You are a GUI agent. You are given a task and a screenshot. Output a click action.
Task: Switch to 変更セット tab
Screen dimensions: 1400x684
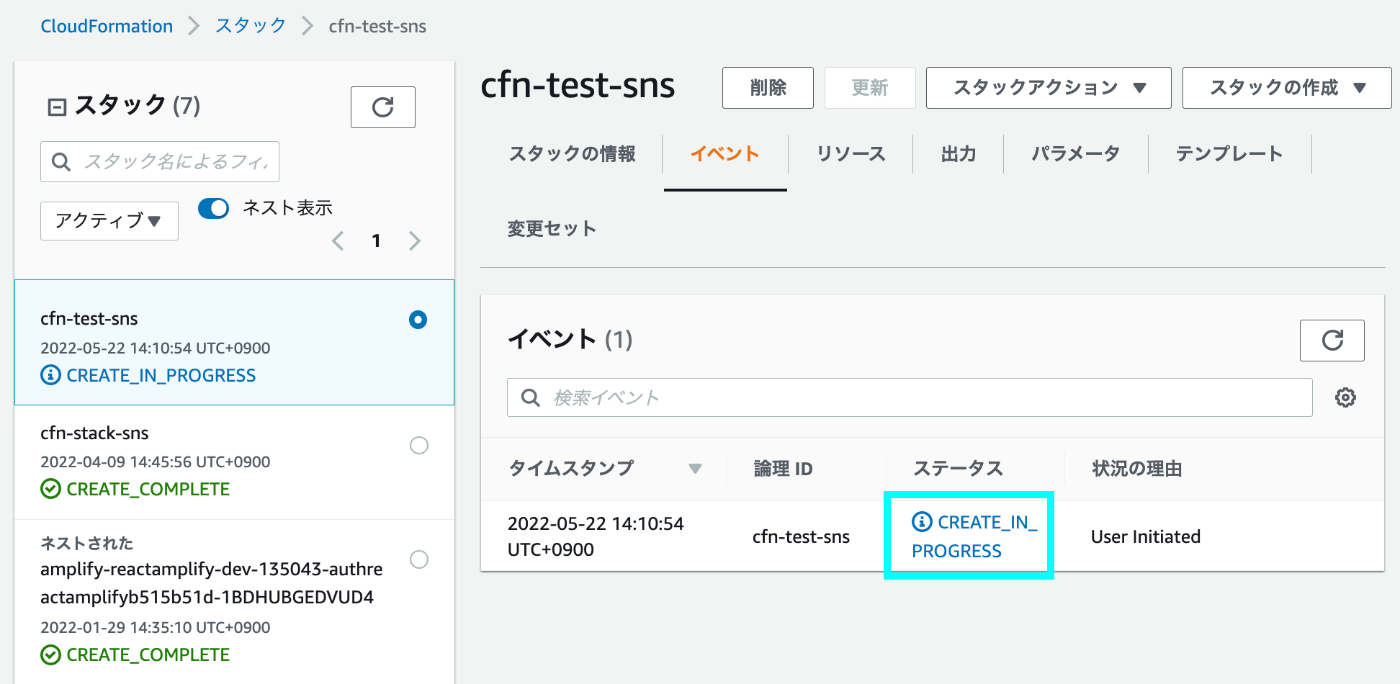point(552,229)
